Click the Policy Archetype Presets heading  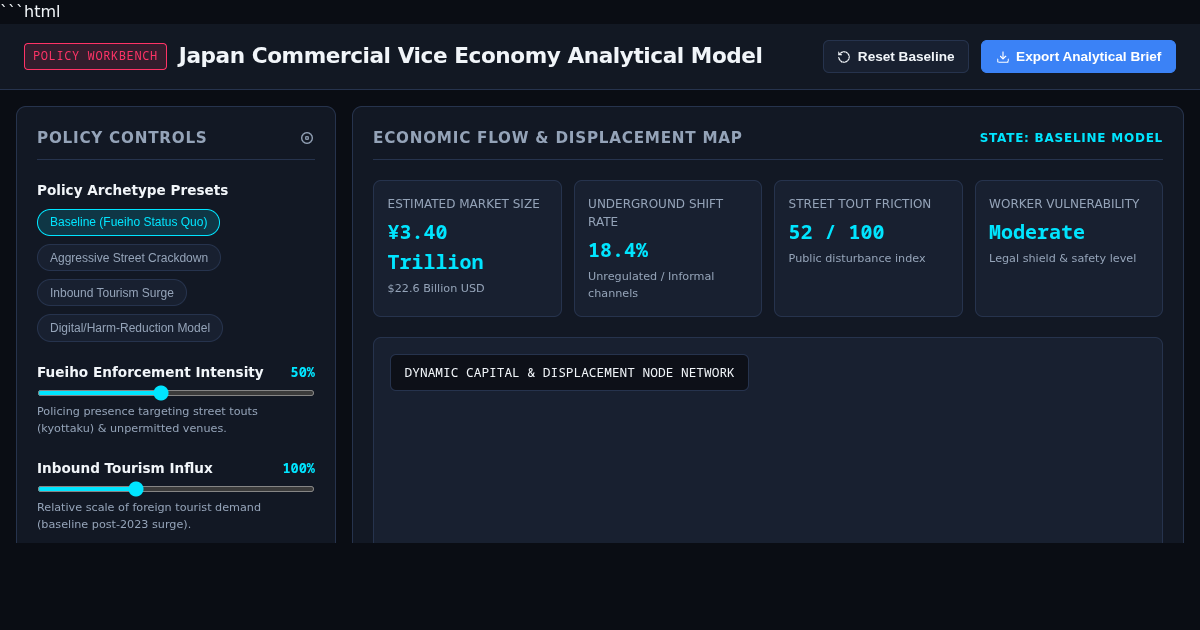pos(133,190)
